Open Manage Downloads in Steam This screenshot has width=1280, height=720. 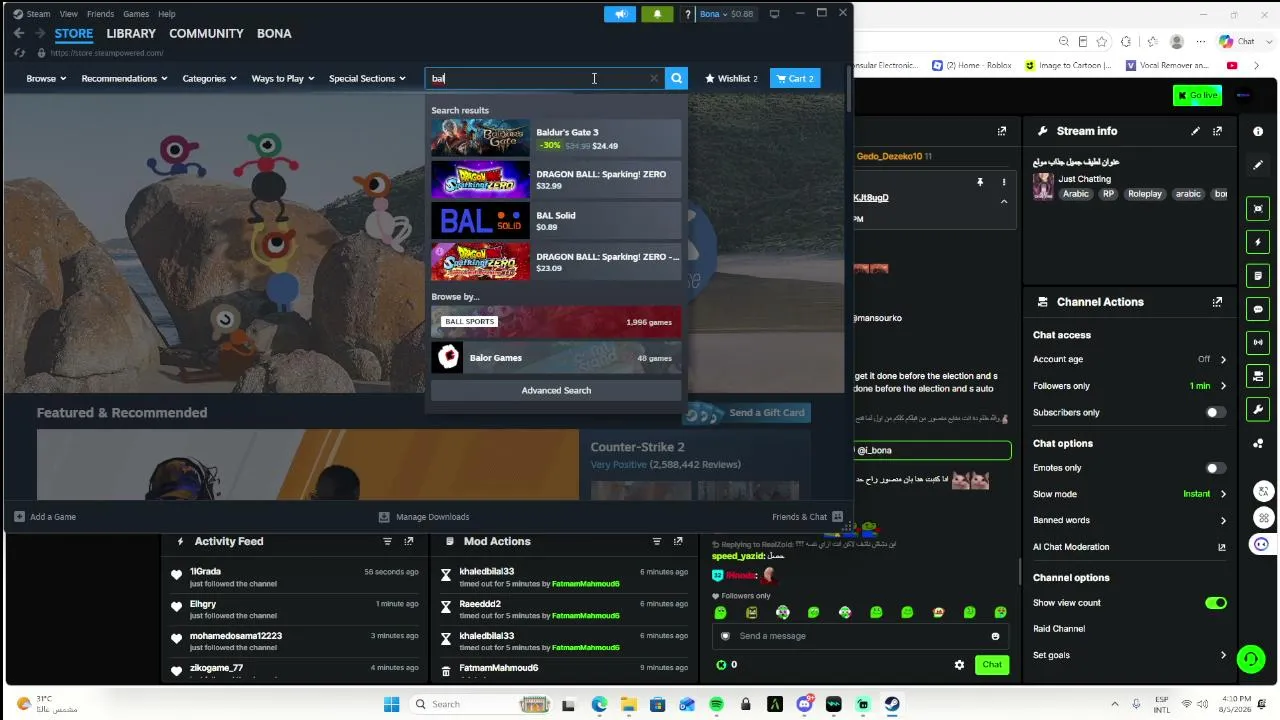[x=424, y=517]
